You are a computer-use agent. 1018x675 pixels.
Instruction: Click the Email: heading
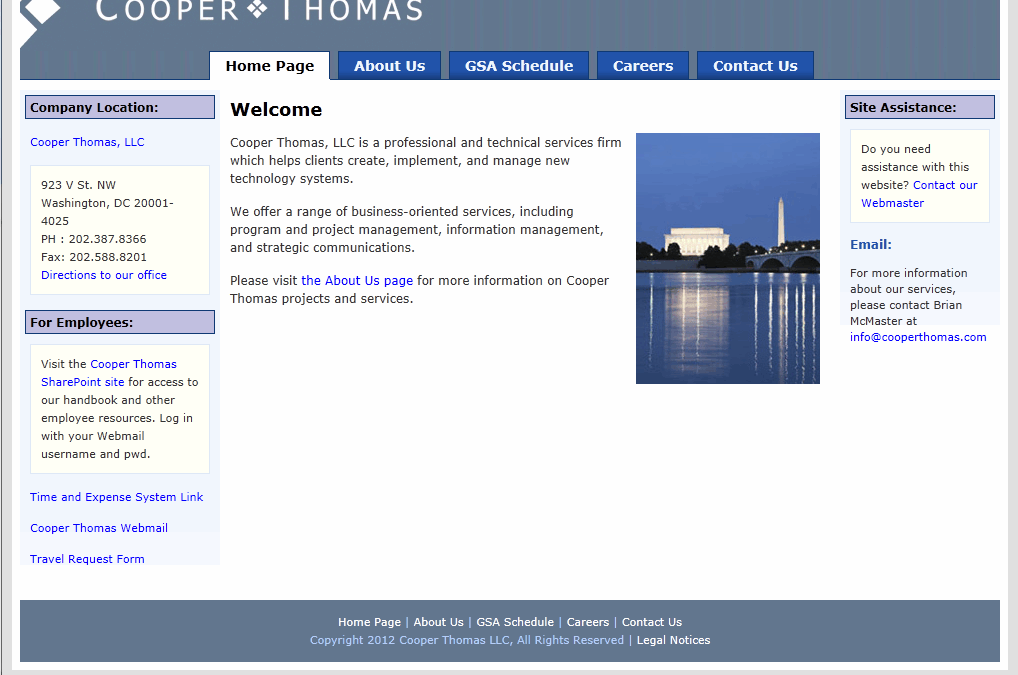(871, 245)
